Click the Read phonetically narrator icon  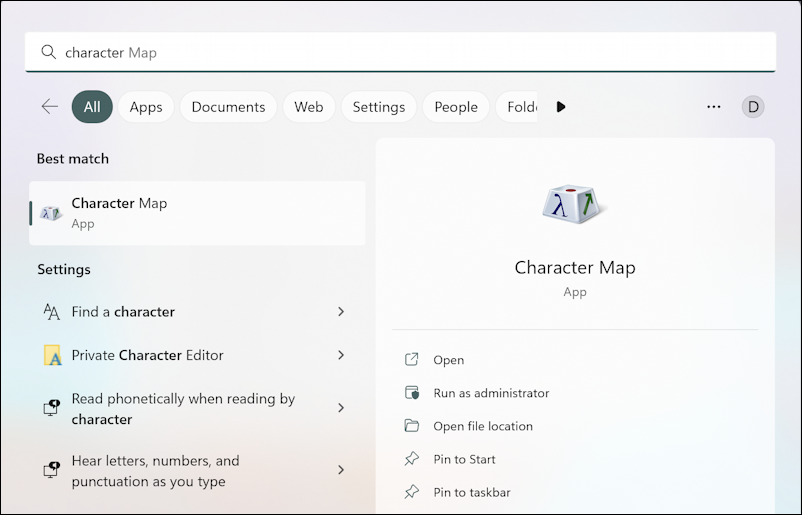(51, 408)
